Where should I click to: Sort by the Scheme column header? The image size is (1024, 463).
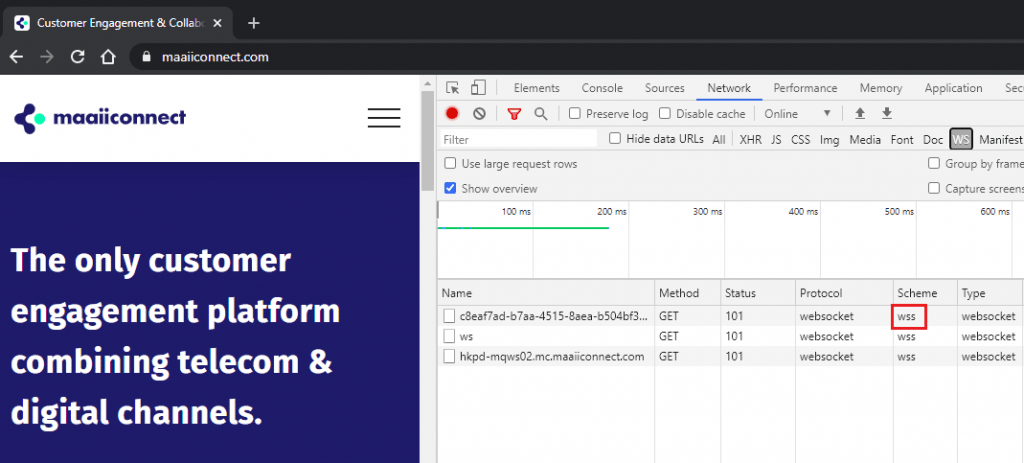925,293
